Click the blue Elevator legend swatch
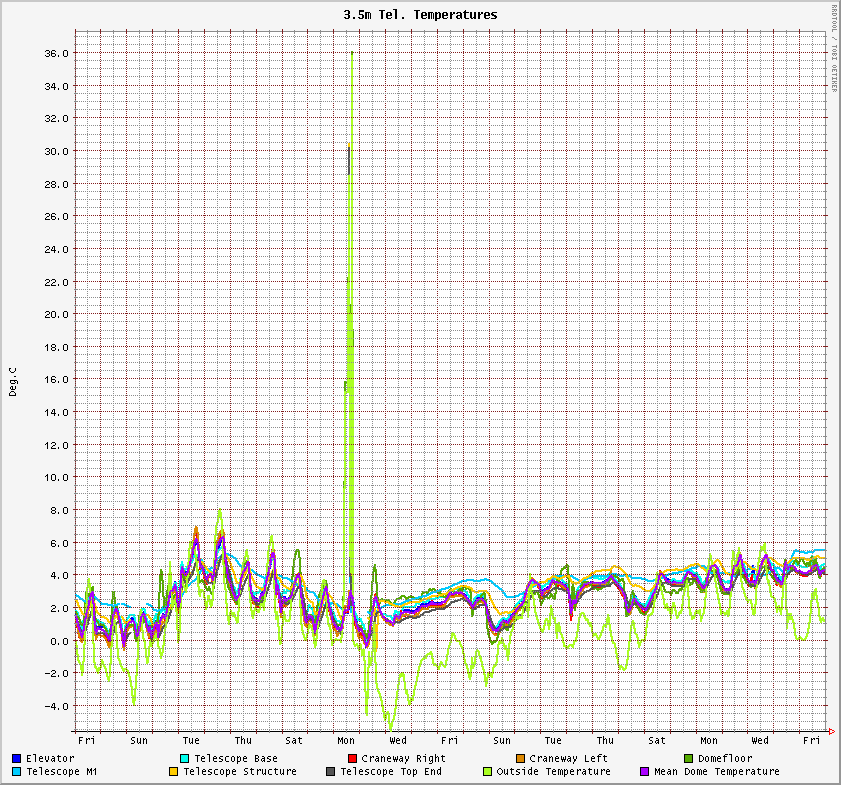 click(x=17, y=759)
